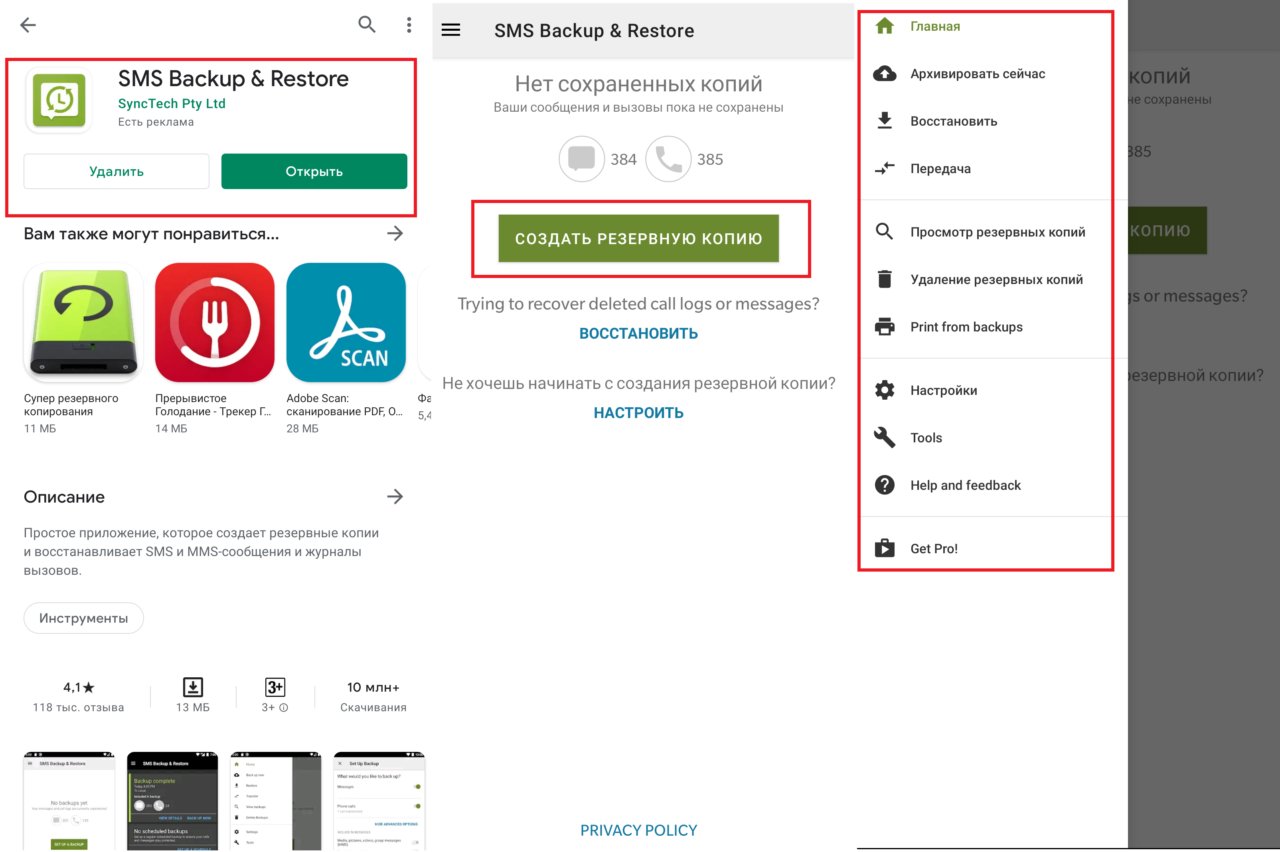The height and width of the screenshot is (852, 1280).
Task: Open the SyncTech Pty Ltd developer link
Action: click(172, 104)
